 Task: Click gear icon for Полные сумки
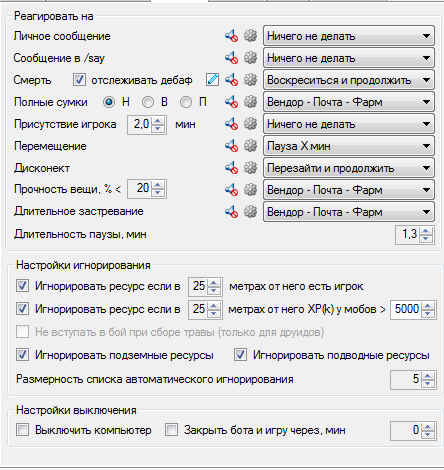pos(250,102)
